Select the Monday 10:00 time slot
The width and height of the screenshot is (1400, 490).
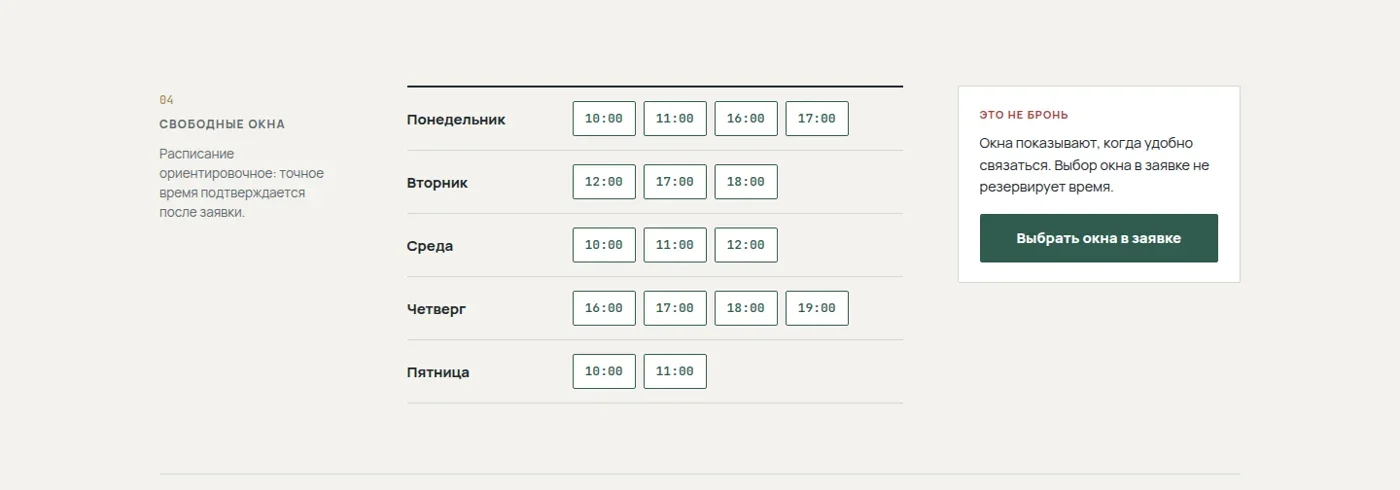click(604, 119)
